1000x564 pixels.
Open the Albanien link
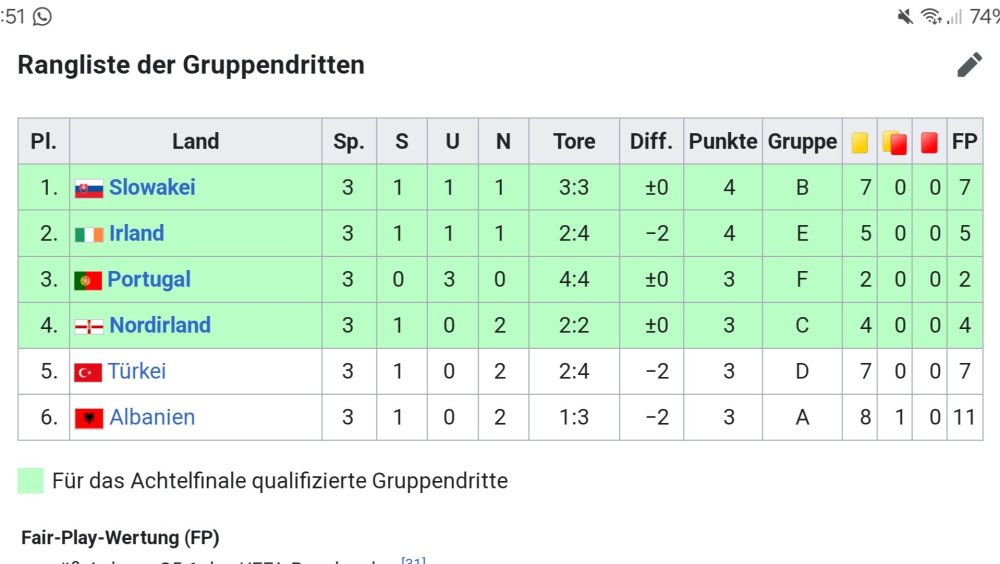pyautogui.click(x=152, y=417)
